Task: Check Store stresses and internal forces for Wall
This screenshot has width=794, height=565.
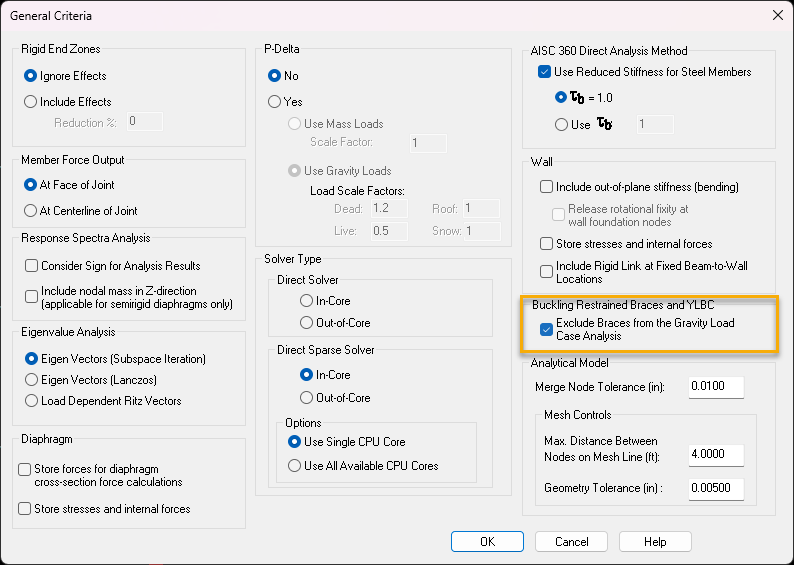Action: click(x=546, y=244)
